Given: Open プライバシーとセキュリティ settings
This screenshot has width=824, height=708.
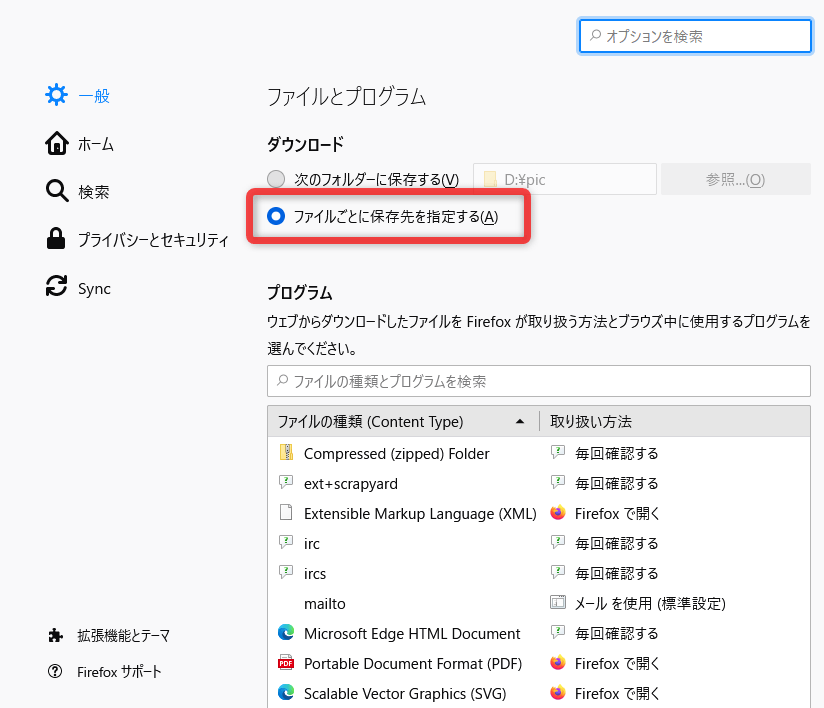Looking at the screenshot, I should click(137, 239).
